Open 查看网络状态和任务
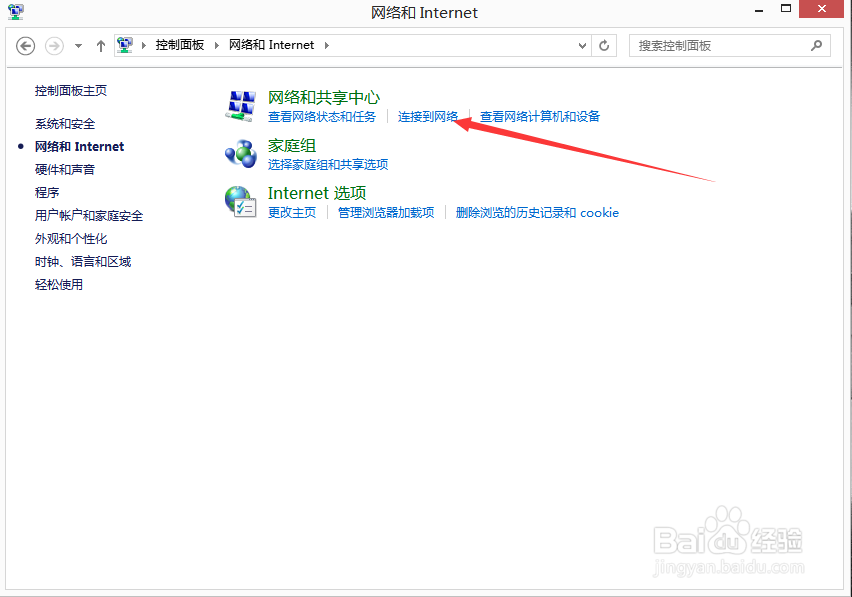The image size is (852, 597). click(x=325, y=116)
